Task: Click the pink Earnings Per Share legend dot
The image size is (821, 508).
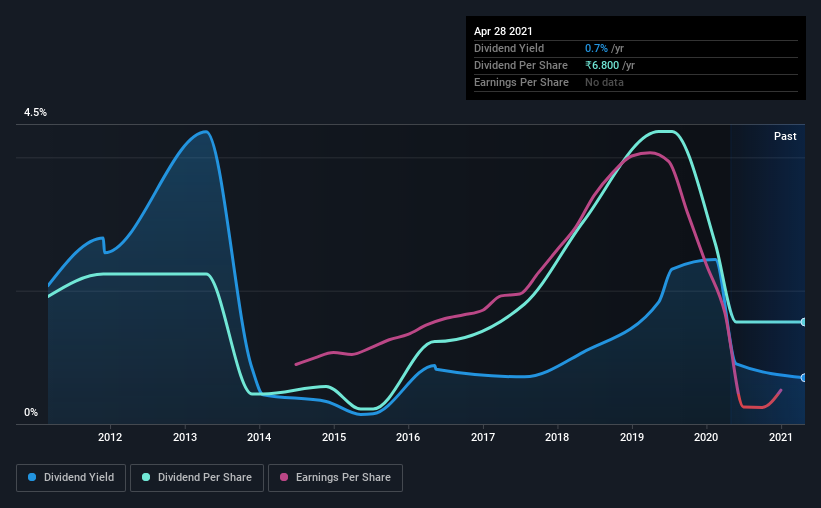Action: (284, 477)
